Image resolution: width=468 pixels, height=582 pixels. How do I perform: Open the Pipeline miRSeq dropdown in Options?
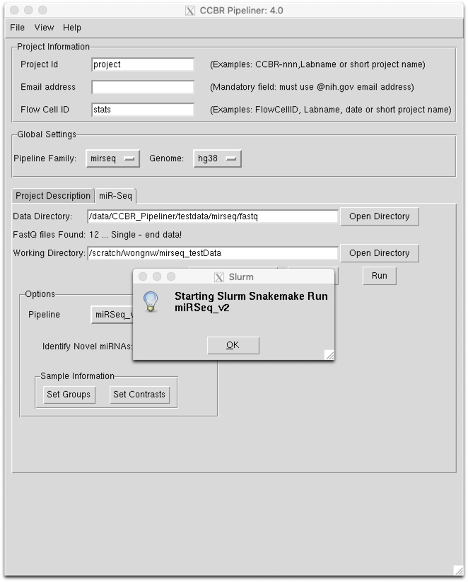coord(112,315)
